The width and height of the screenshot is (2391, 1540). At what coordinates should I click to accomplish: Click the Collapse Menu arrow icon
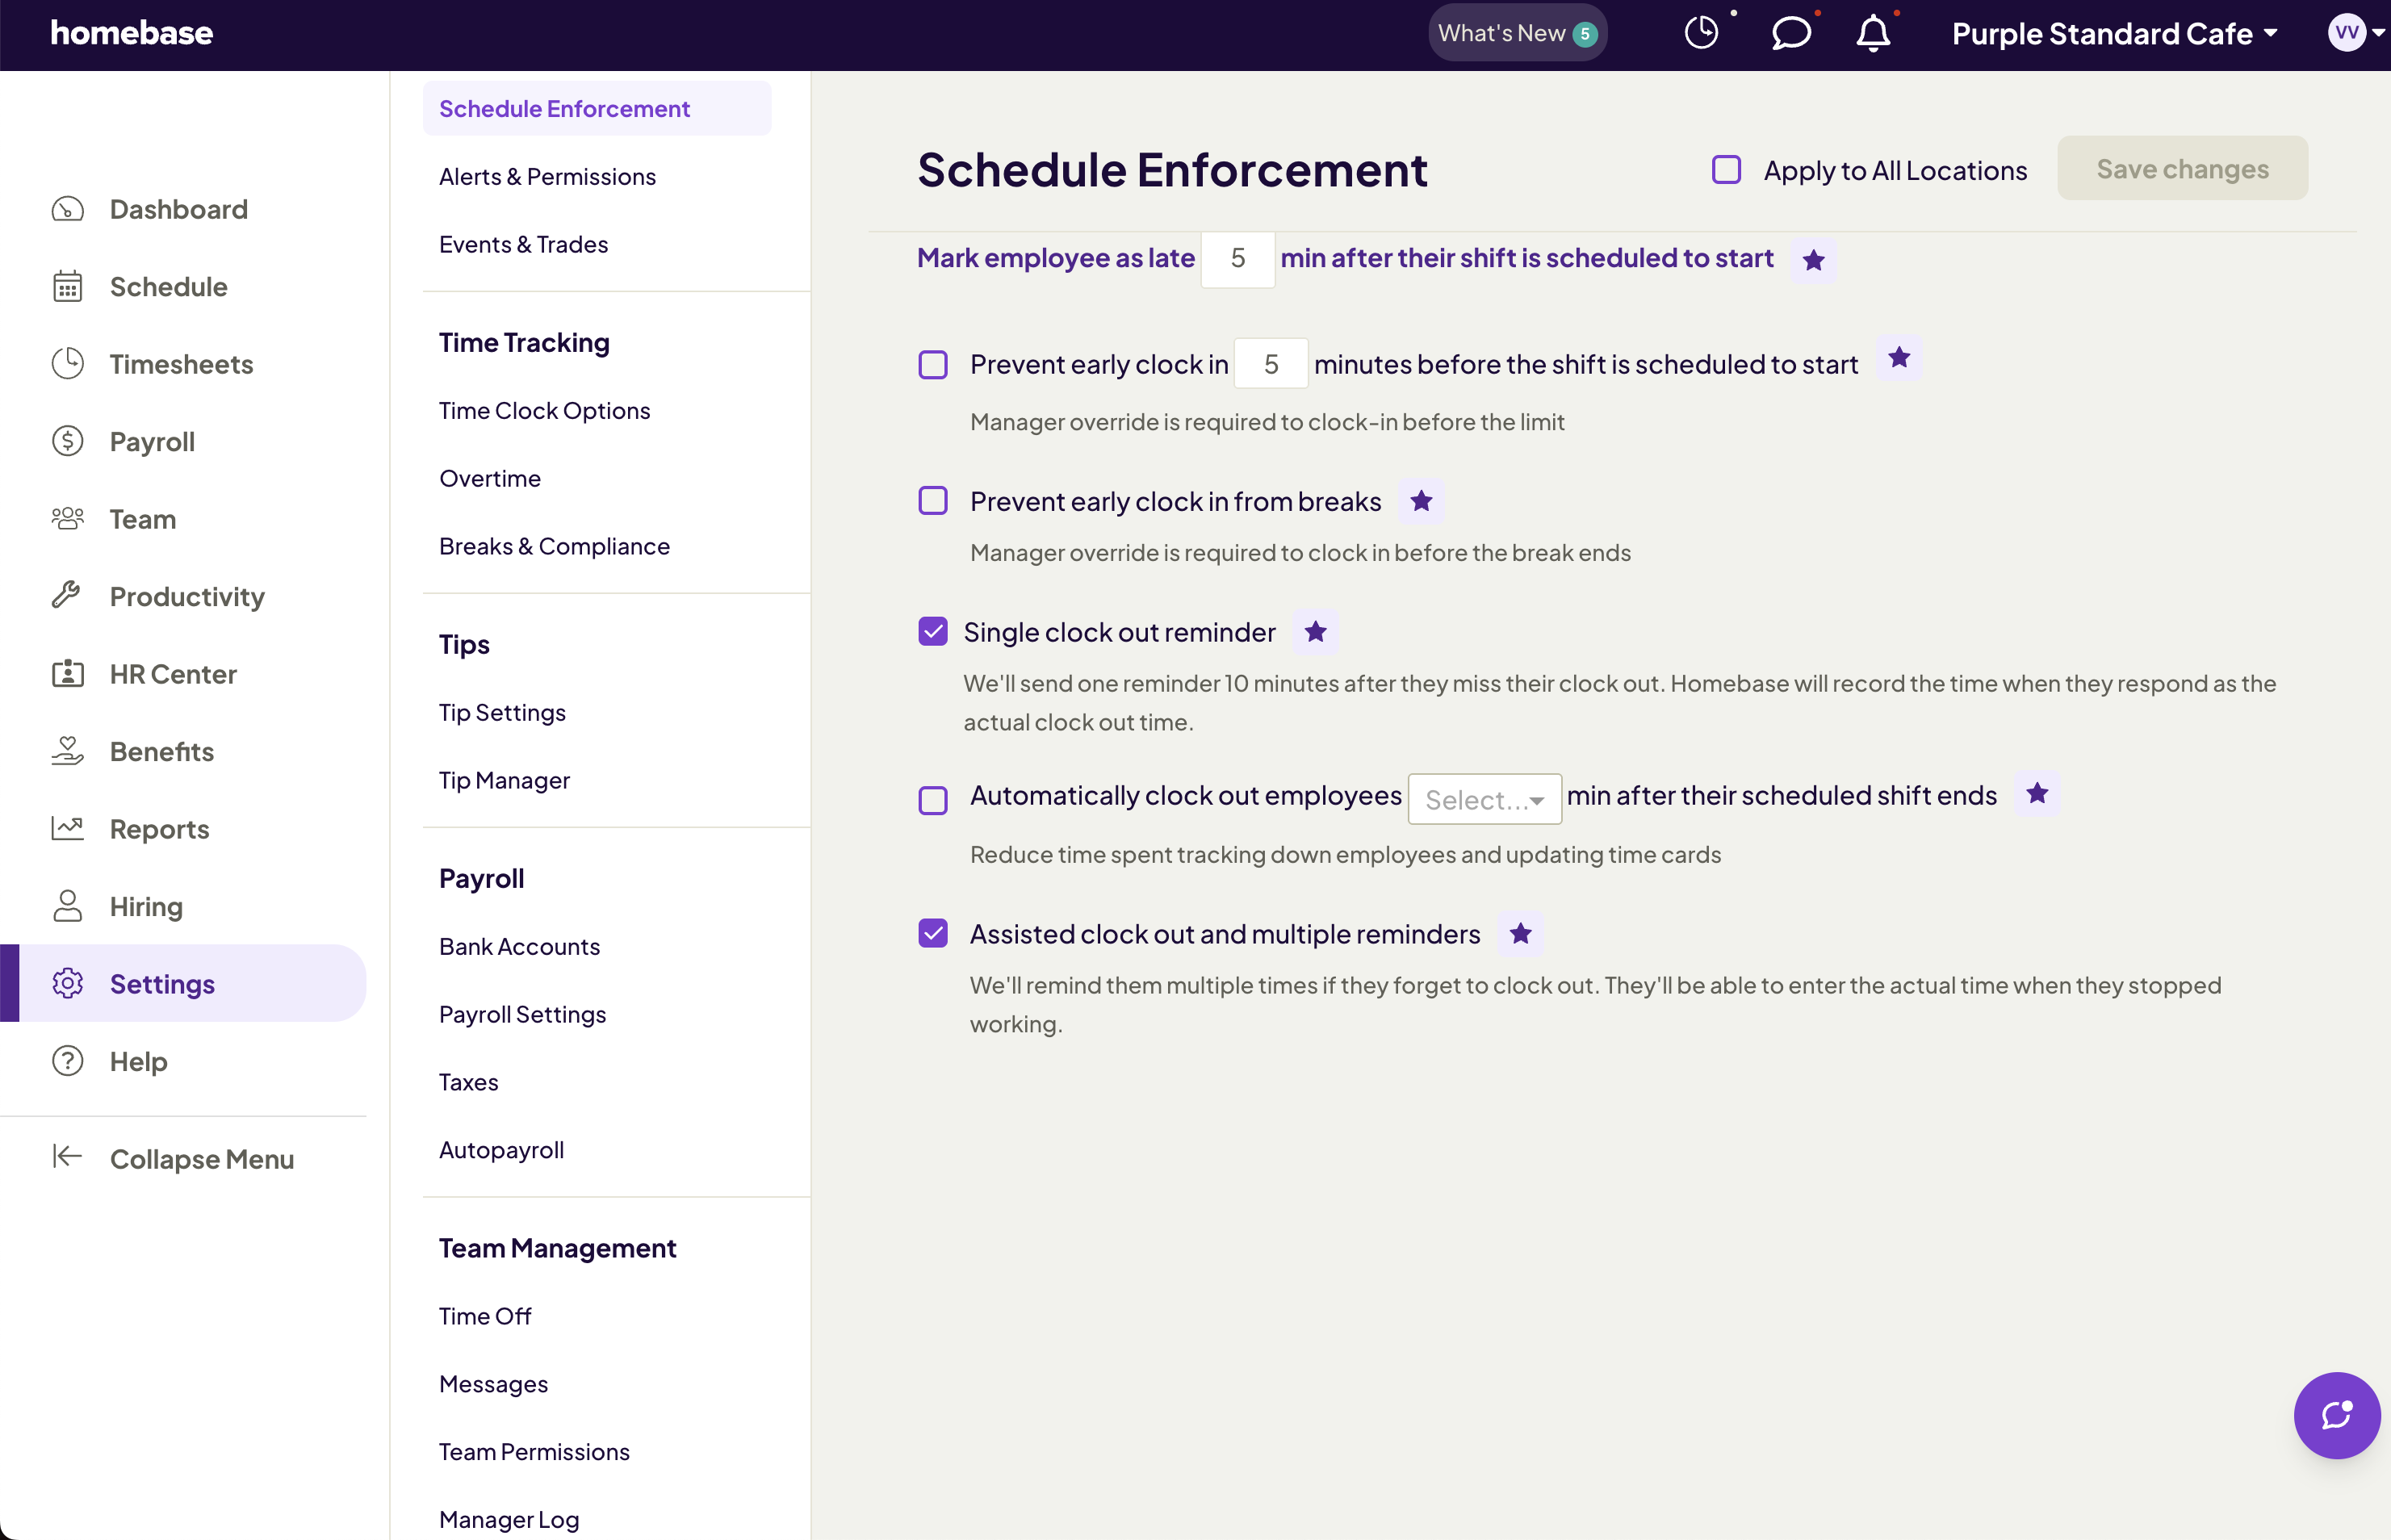(x=67, y=1157)
